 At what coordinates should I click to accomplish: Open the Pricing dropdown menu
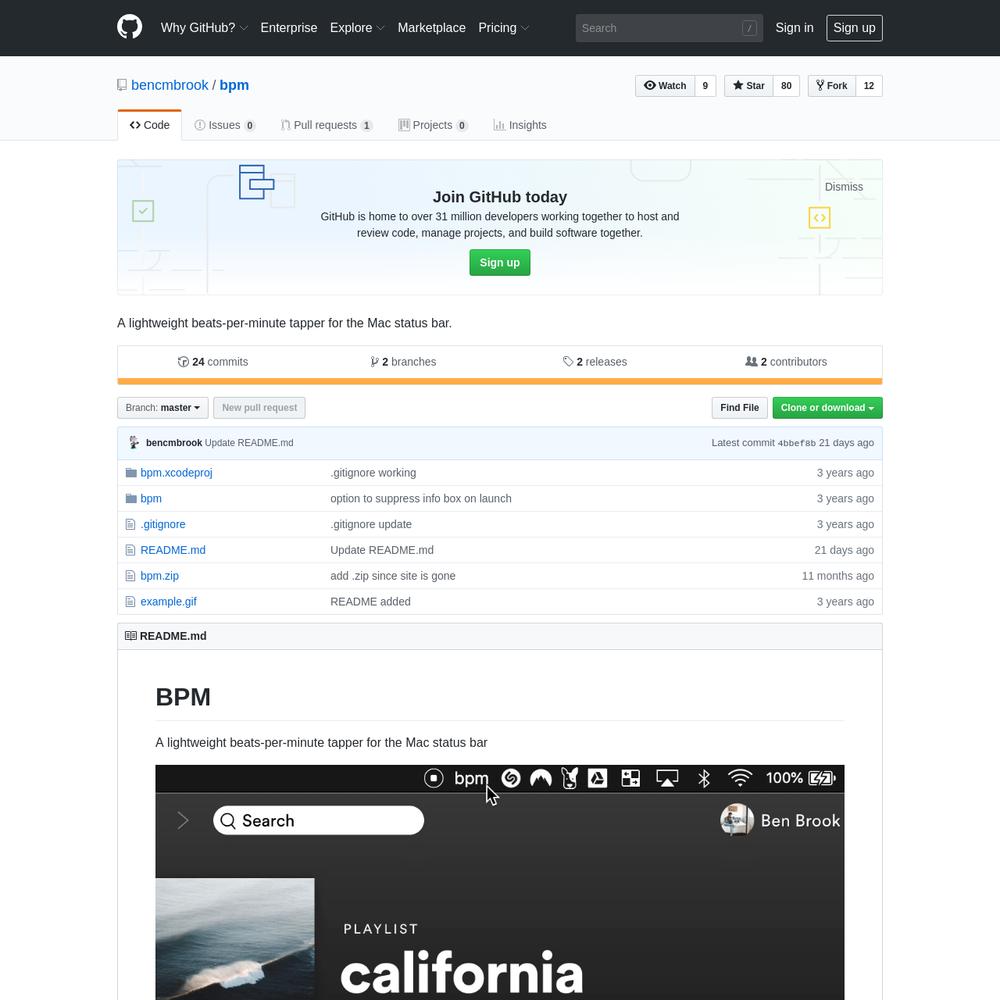pyautogui.click(x=504, y=27)
